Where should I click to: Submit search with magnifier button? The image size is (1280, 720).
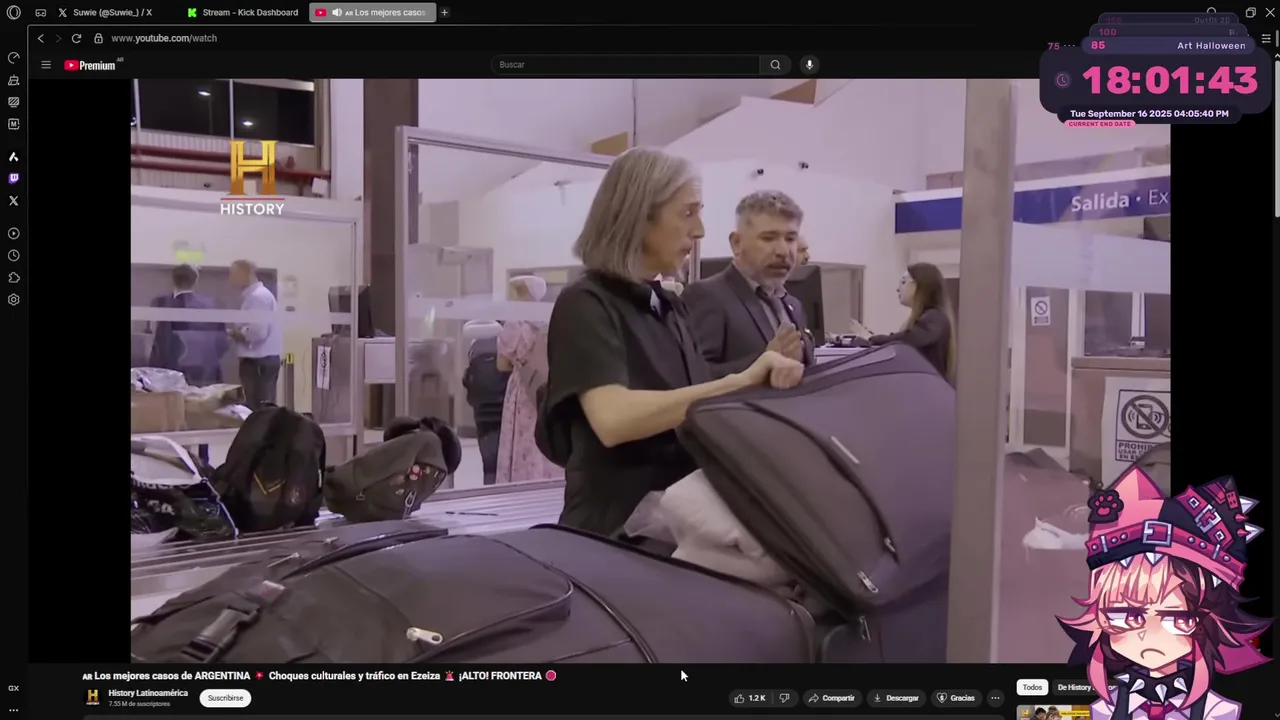click(x=775, y=65)
